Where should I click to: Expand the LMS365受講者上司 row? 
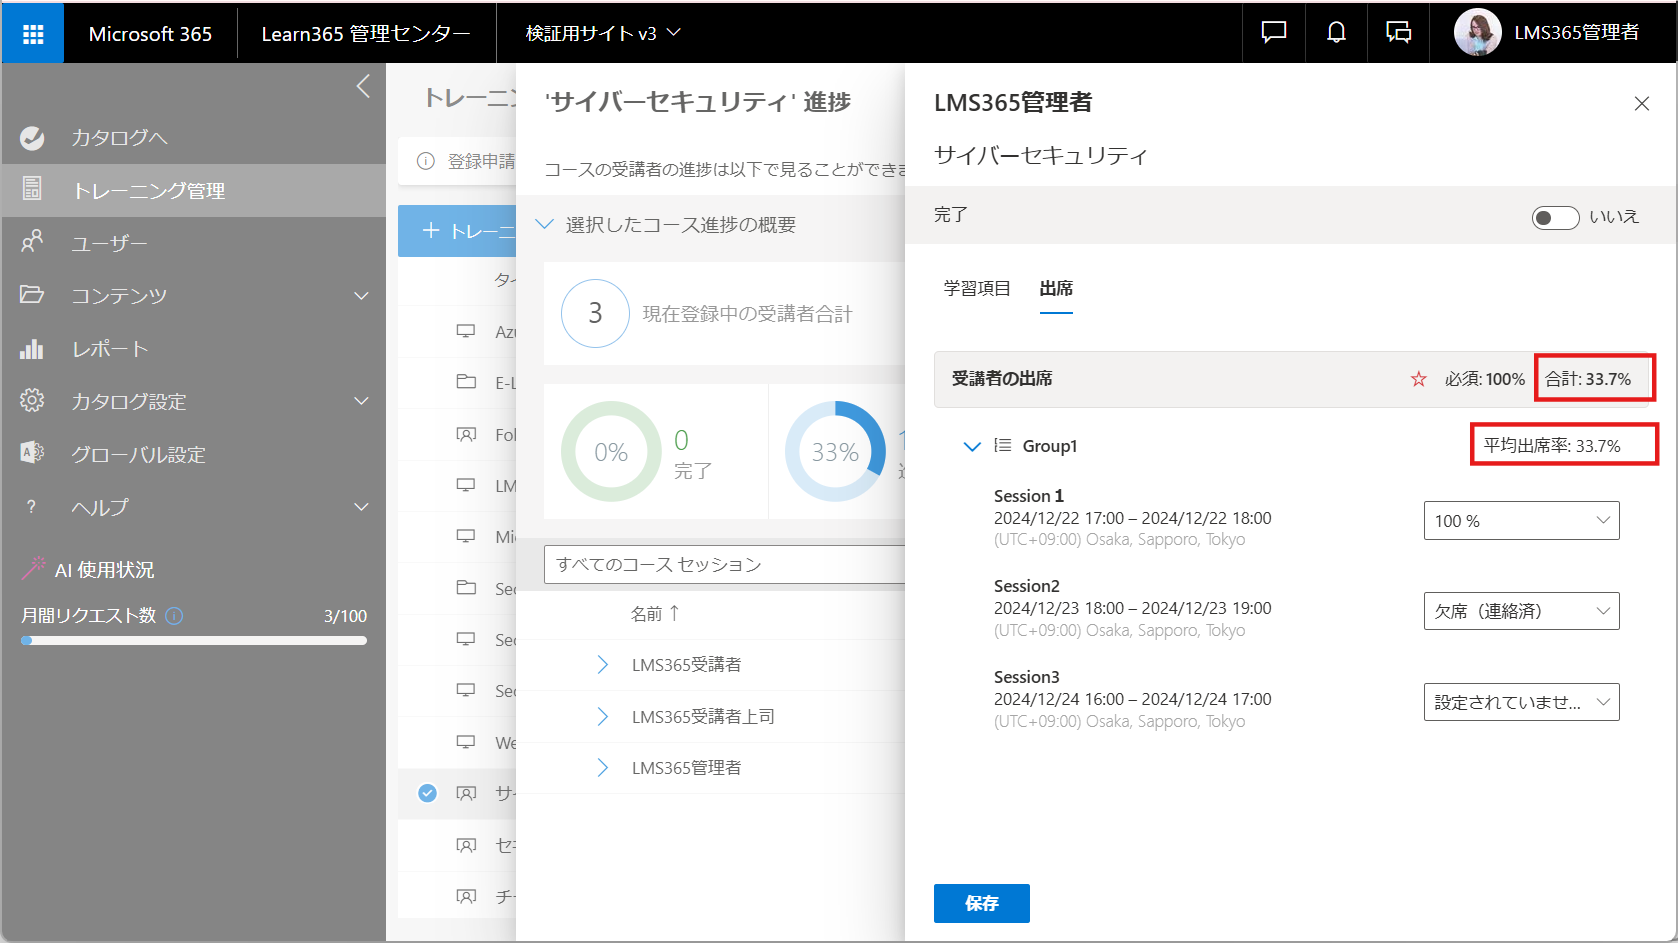pos(602,716)
